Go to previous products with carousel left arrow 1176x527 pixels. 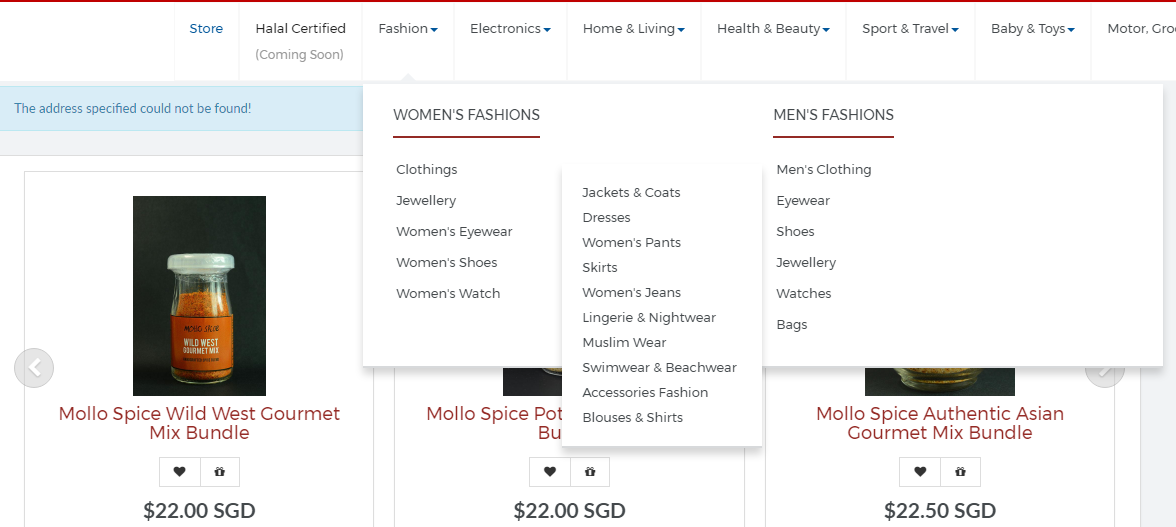(x=34, y=368)
